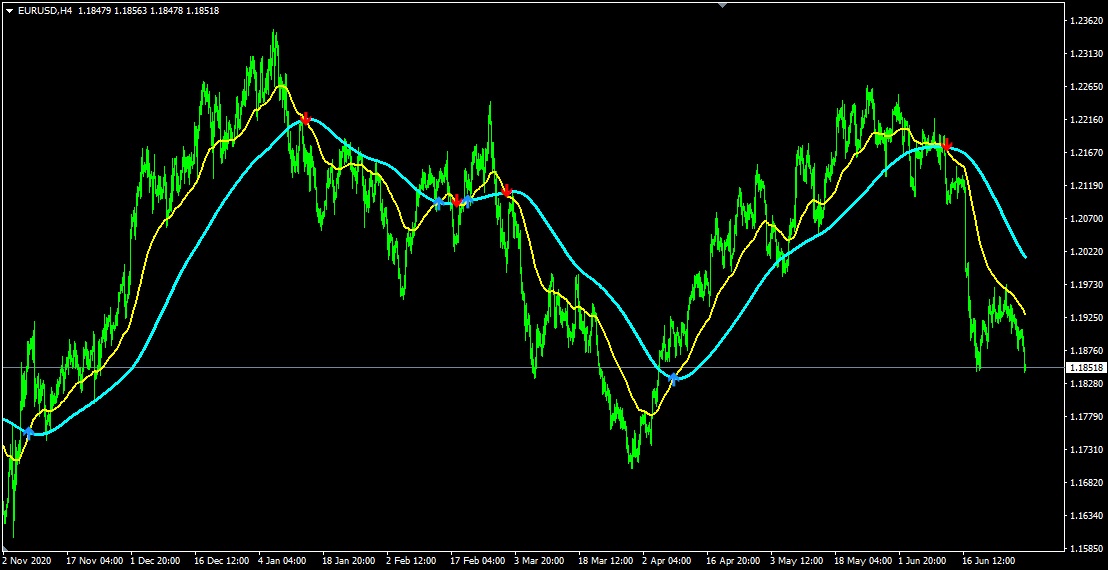Viewport: 1108px width, 570px height.
Task: Select the red sell arrow after January peak
Action: click(x=305, y=119)
